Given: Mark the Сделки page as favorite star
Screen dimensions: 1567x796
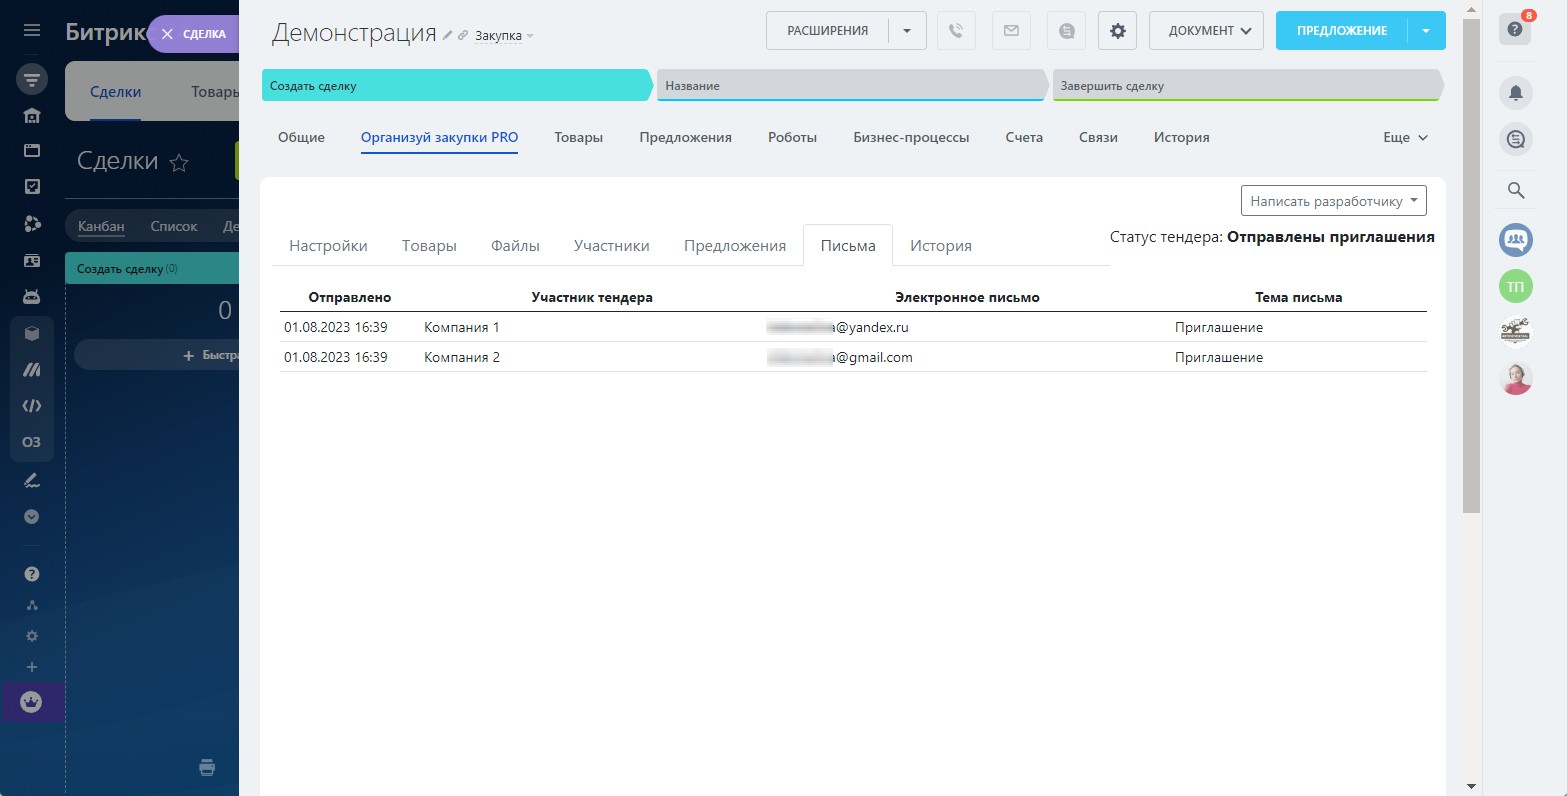Looking at the screenshot, I should pyautogui.click(x=179, y=163).
